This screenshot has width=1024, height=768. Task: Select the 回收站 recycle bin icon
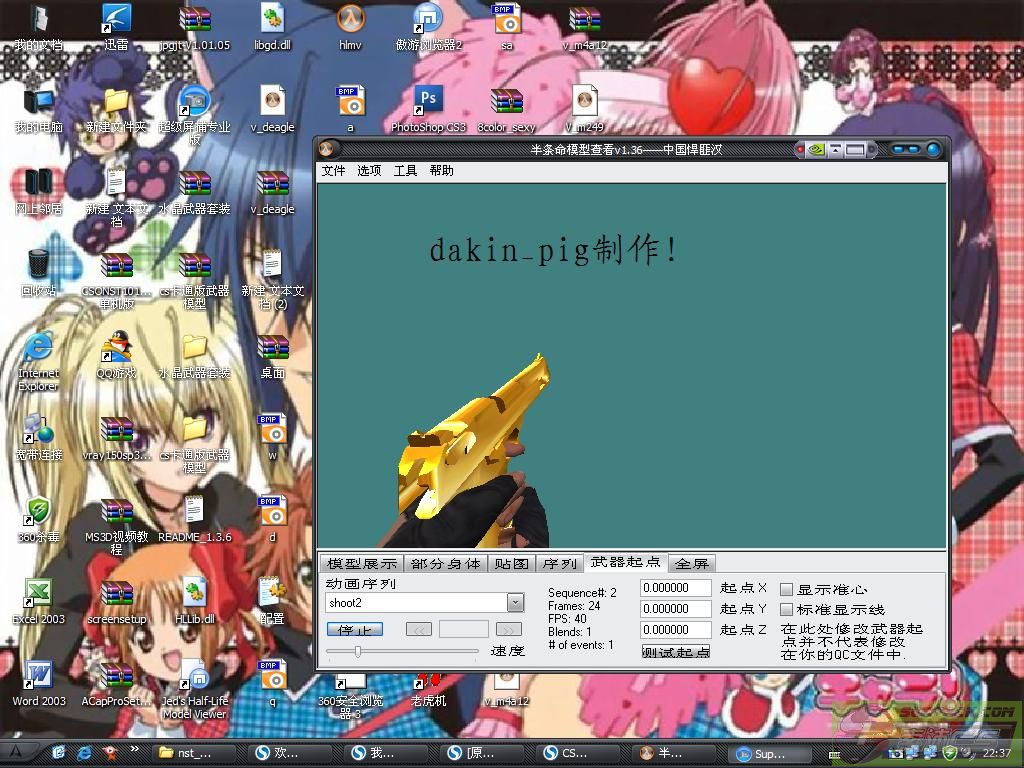pos(39,273)
